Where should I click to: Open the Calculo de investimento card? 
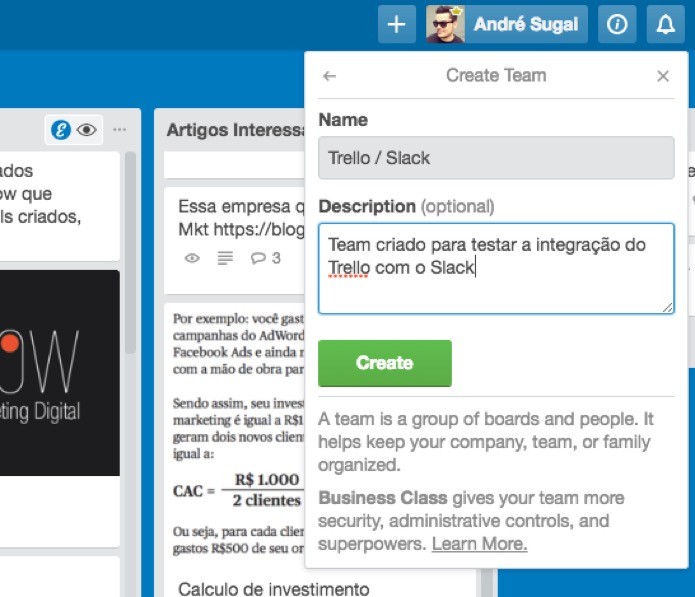click(x=273, y=589)
